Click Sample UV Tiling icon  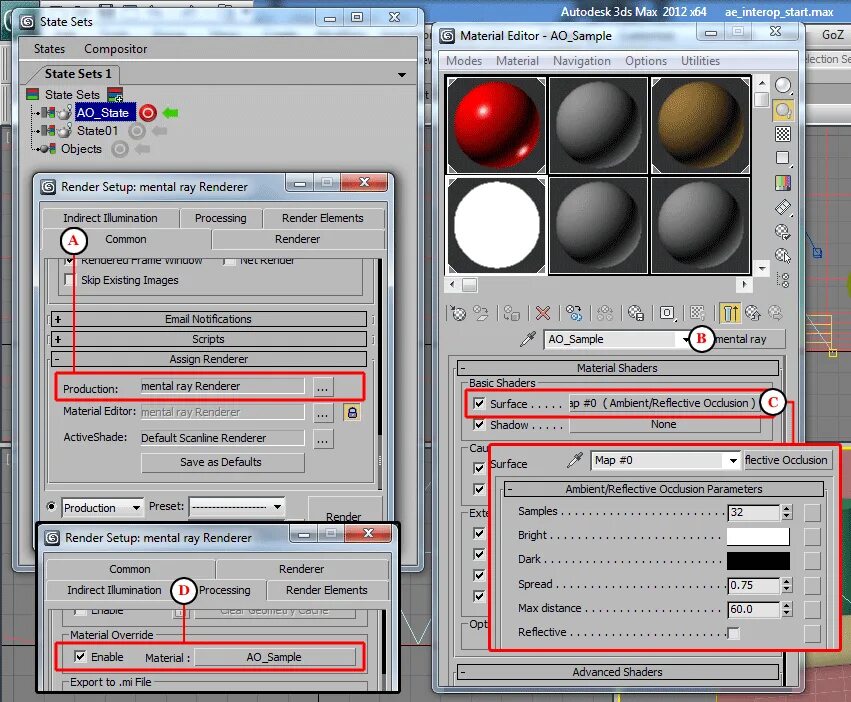click(783, 158)
